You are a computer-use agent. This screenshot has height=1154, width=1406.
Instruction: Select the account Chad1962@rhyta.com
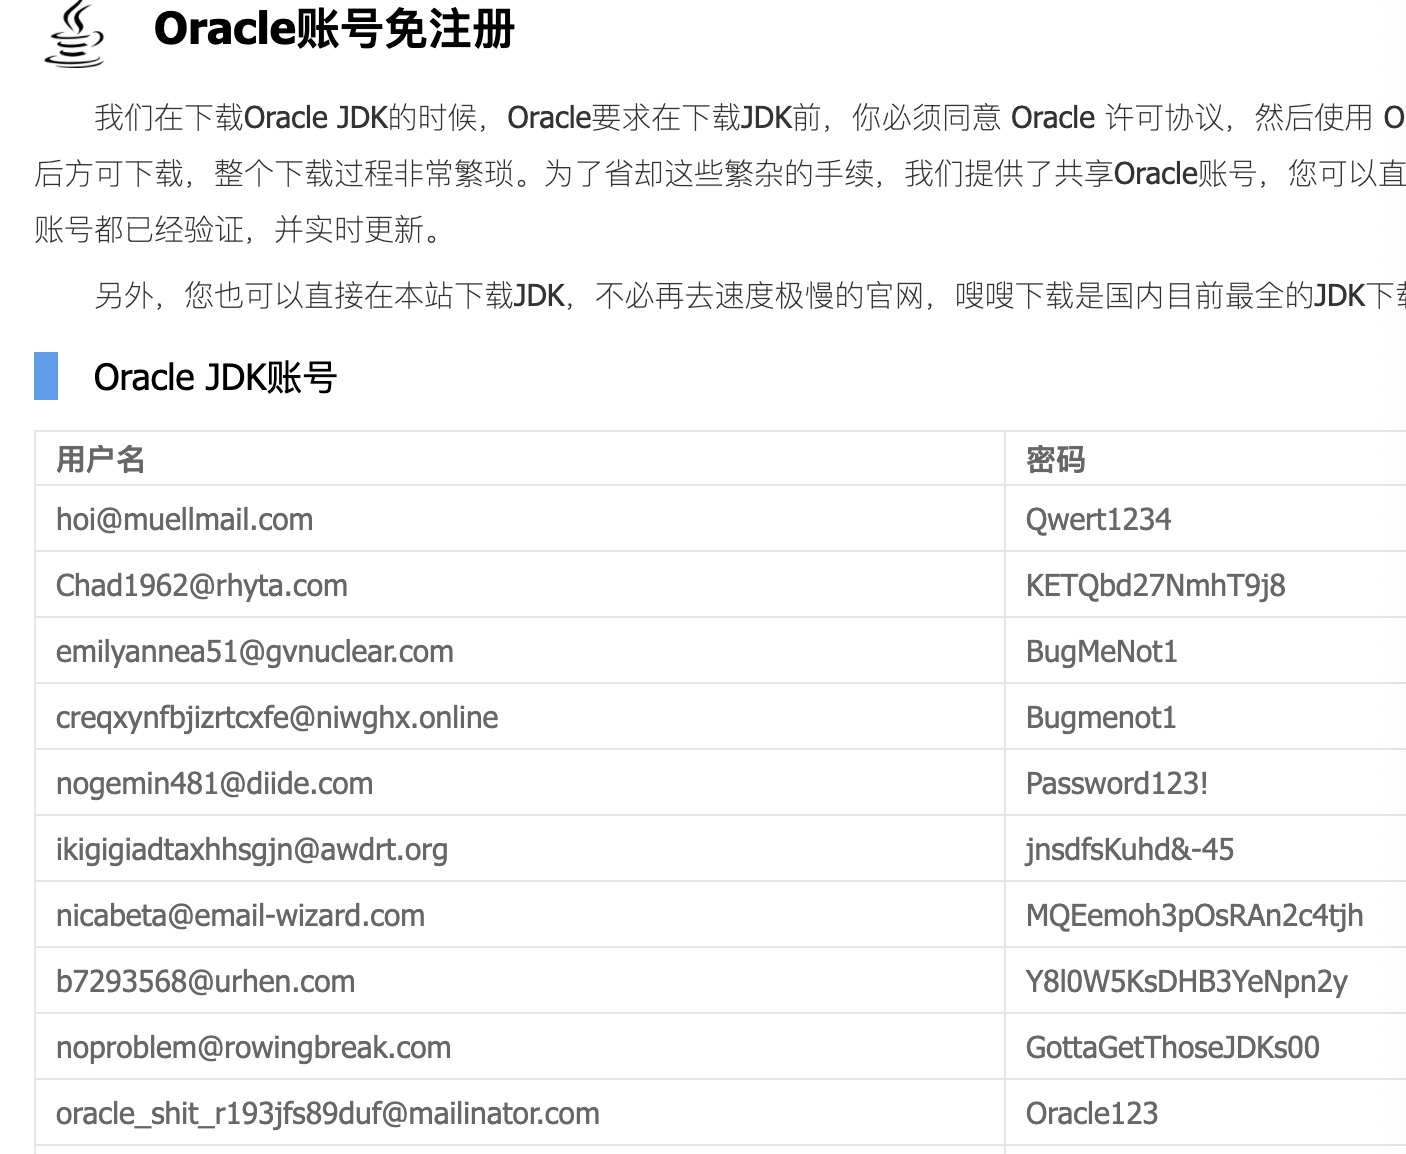pyautogui.click(x=201, y=585)
